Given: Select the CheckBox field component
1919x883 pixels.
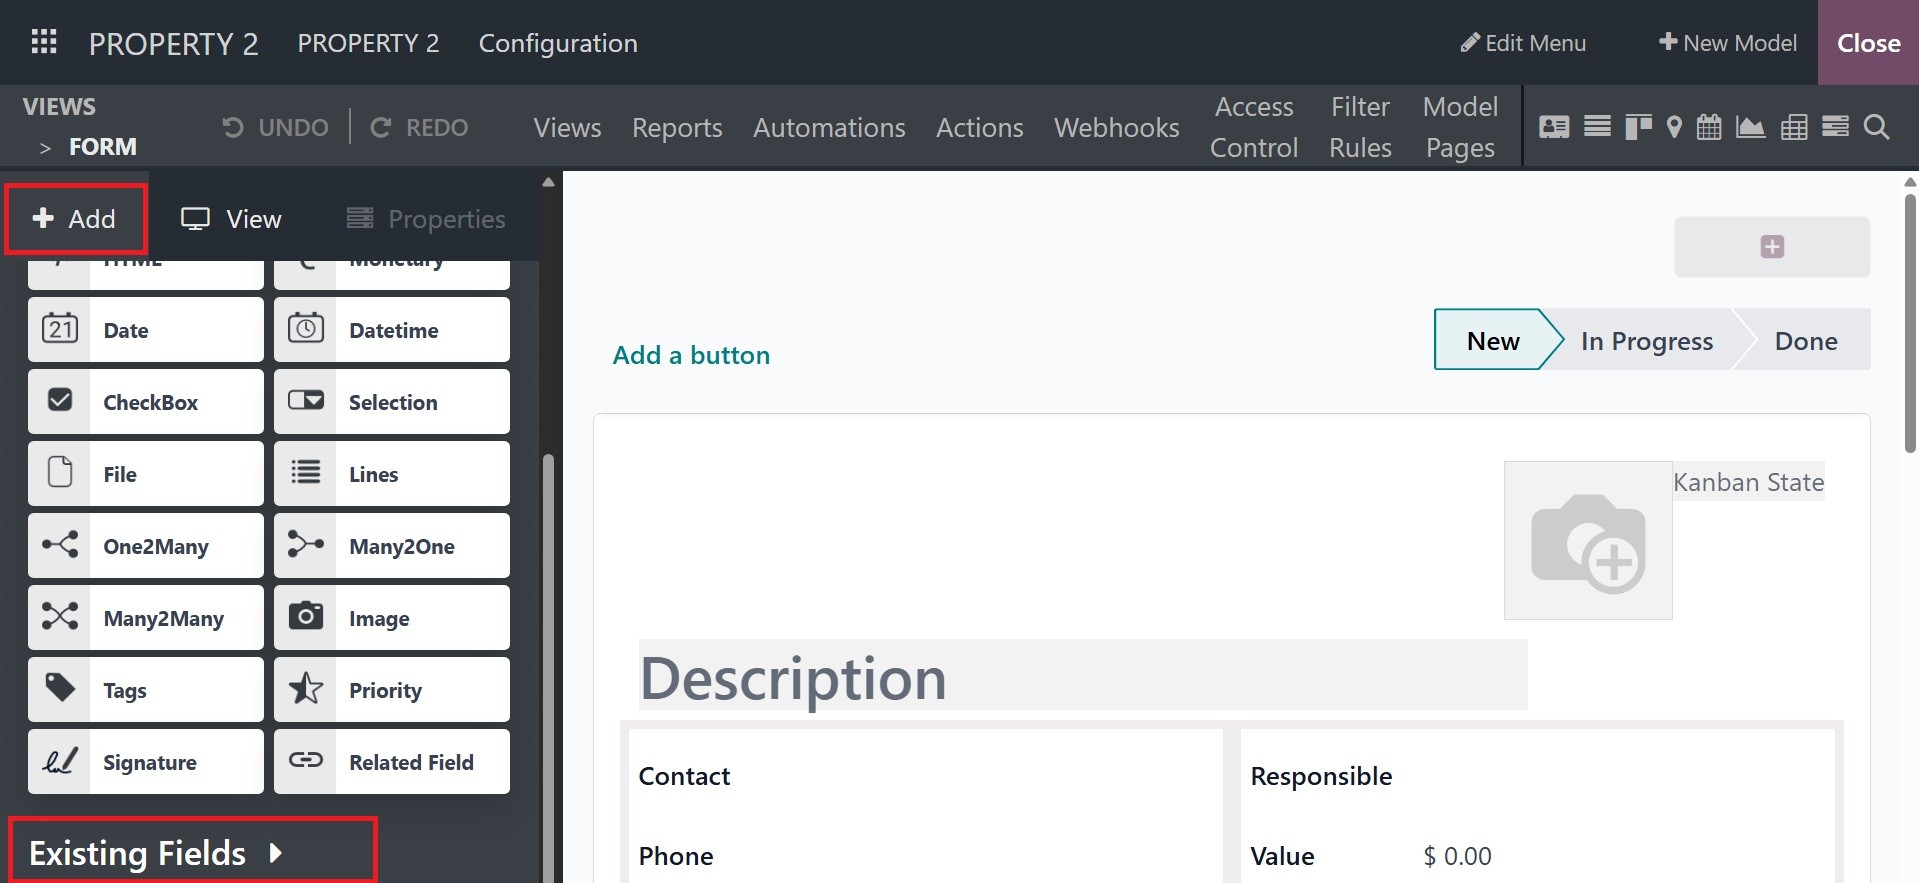Looking at the screenshot, I should [x=146, y=402].
